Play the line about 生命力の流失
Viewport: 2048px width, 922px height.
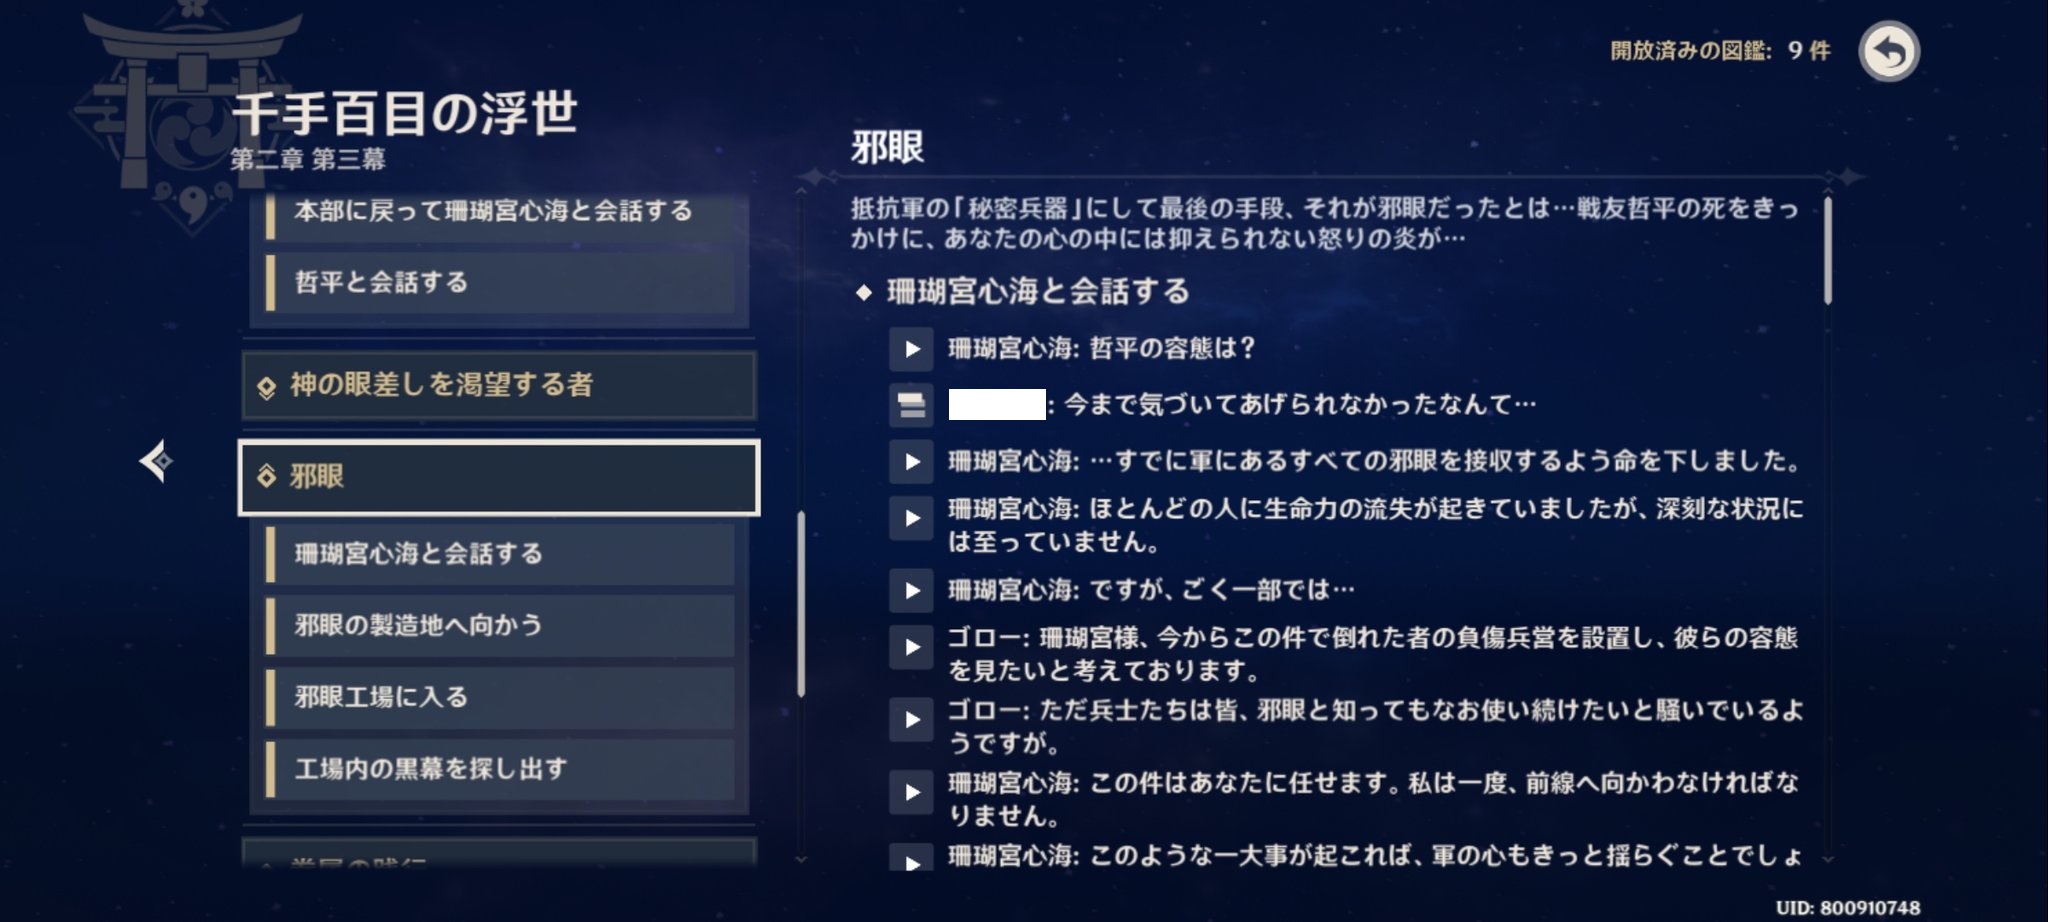point(911,518)
